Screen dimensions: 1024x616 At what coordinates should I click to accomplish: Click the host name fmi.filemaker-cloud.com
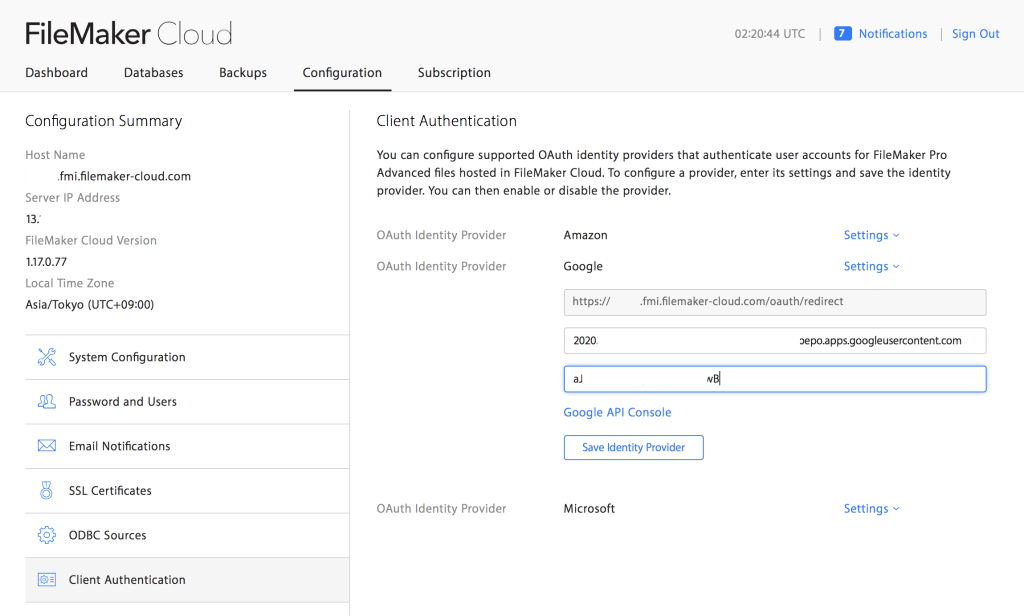point(124,176)
